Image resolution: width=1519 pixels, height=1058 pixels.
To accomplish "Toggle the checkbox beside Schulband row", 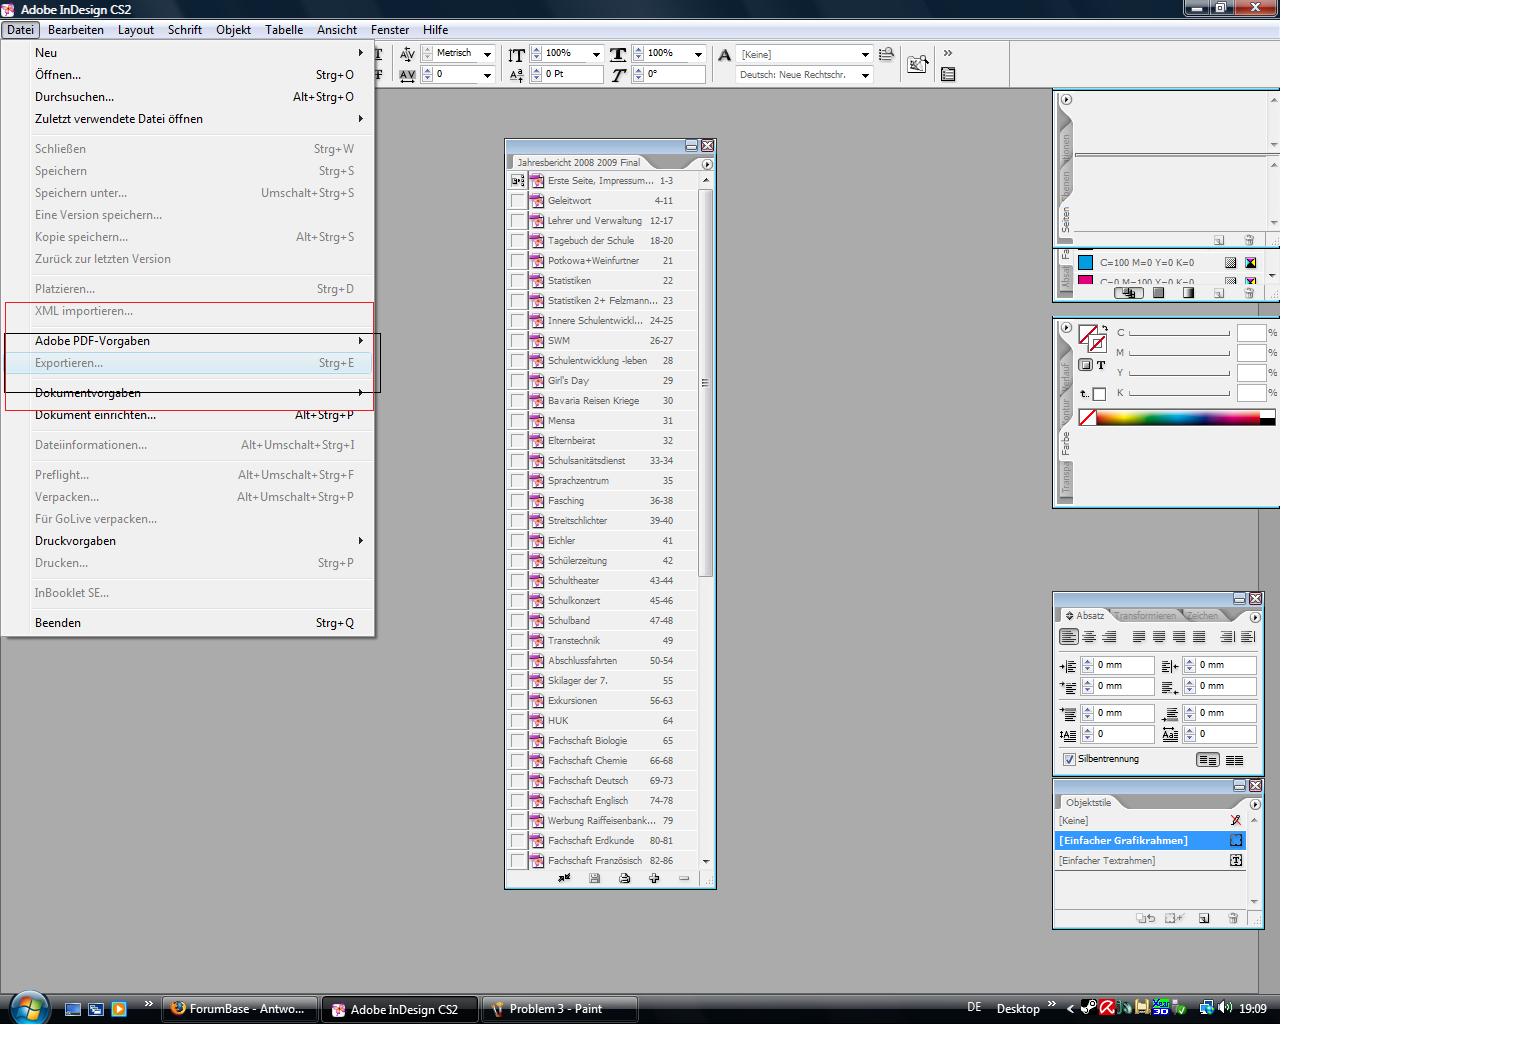I will [517, 621].
